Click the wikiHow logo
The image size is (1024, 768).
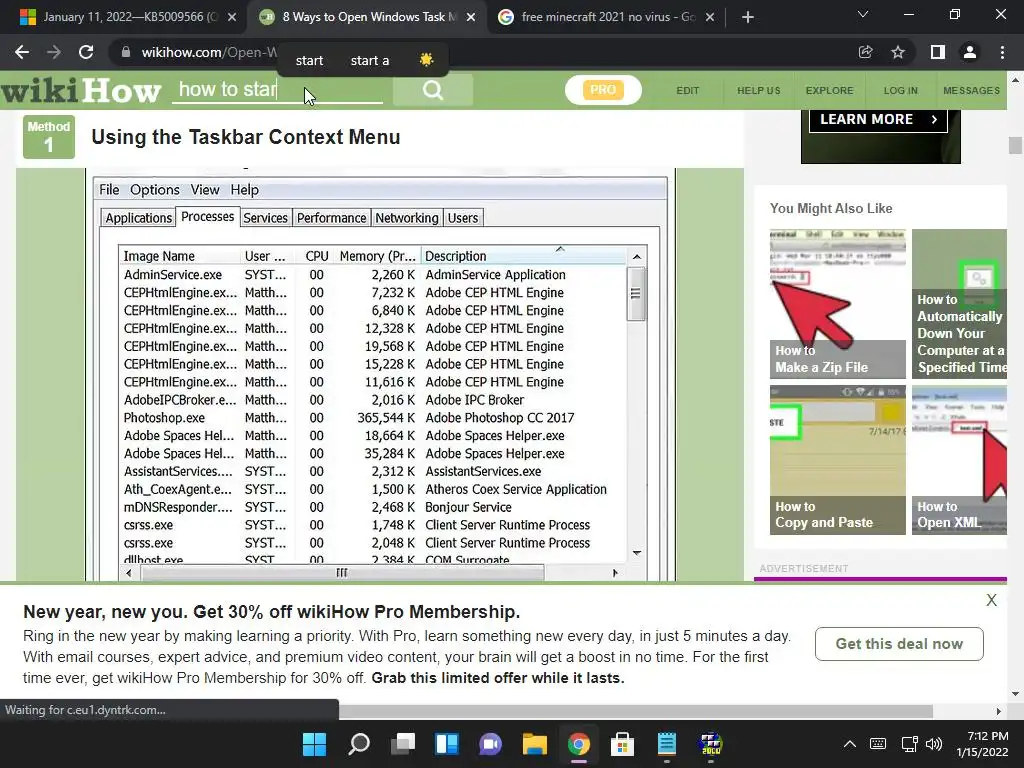81,90
